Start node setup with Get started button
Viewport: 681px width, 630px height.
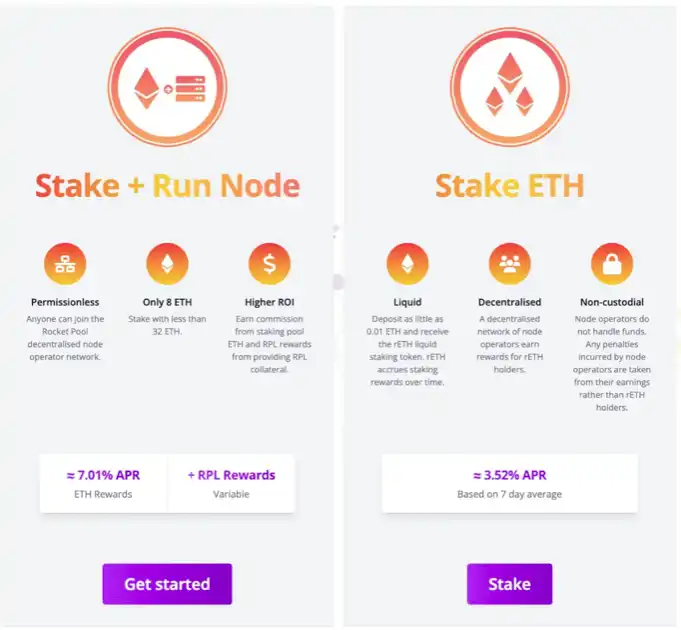(x=167, y=584)
